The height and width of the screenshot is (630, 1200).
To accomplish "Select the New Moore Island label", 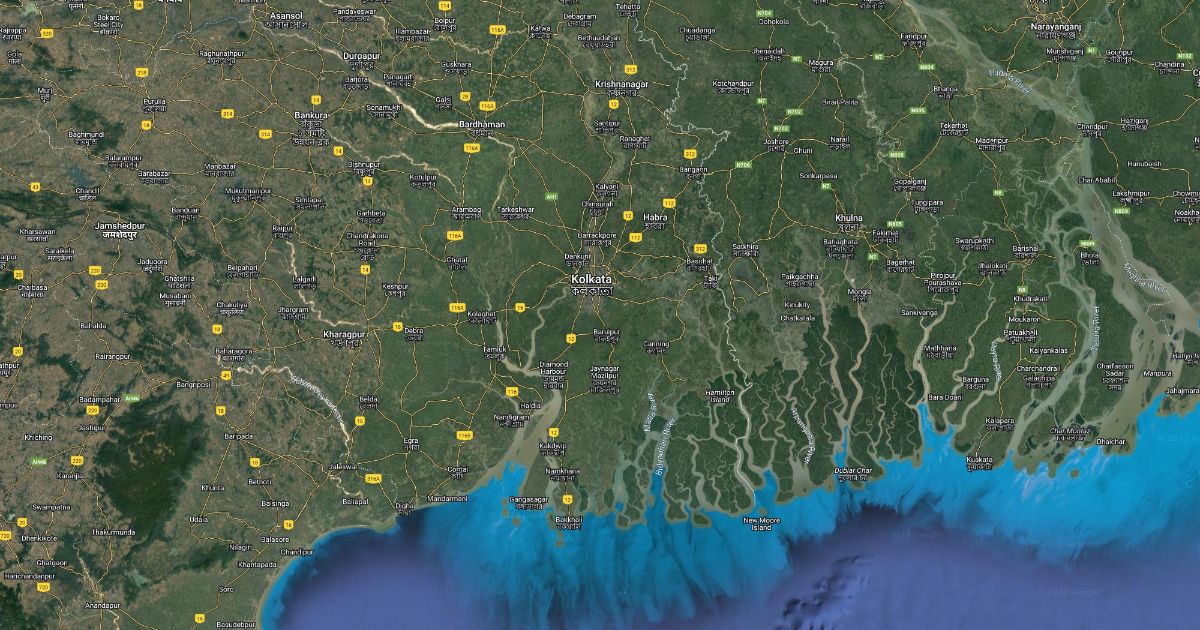I will [762, 524].
